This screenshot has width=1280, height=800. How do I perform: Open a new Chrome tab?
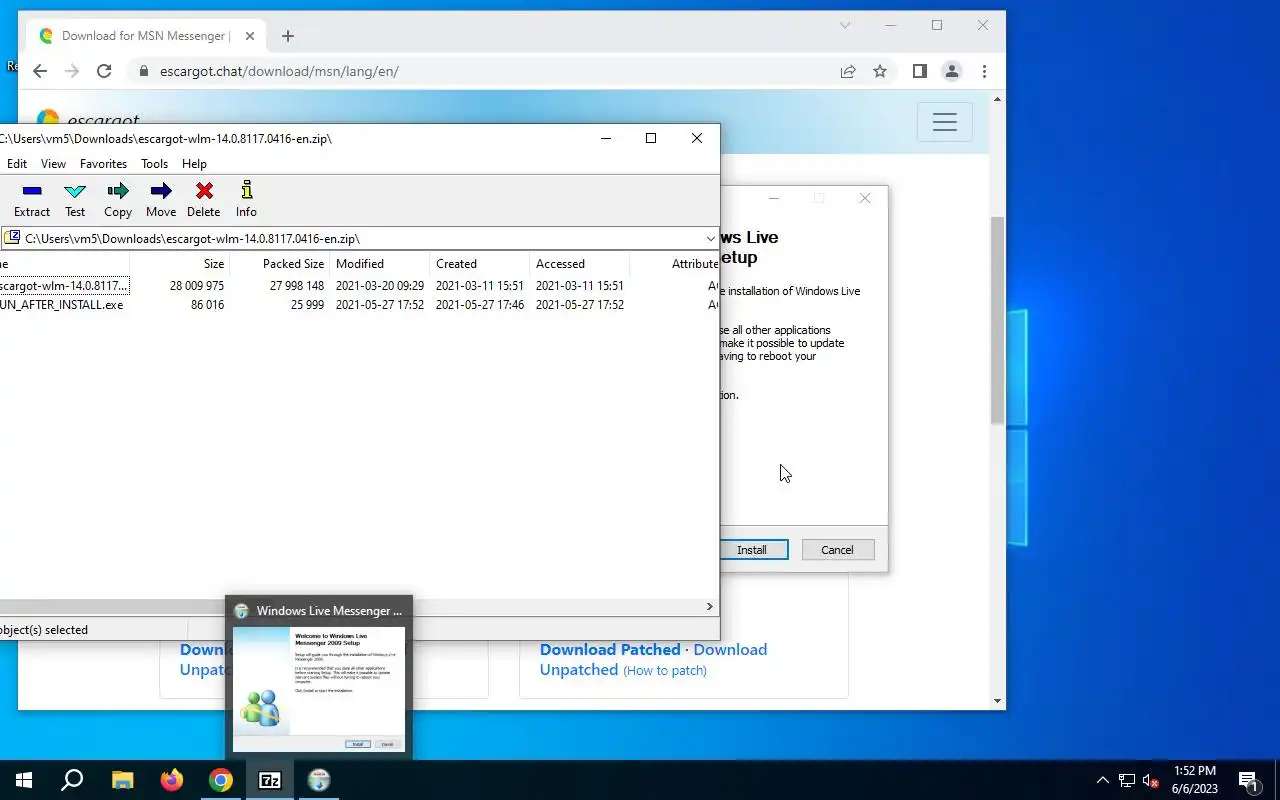pos(288,36)
